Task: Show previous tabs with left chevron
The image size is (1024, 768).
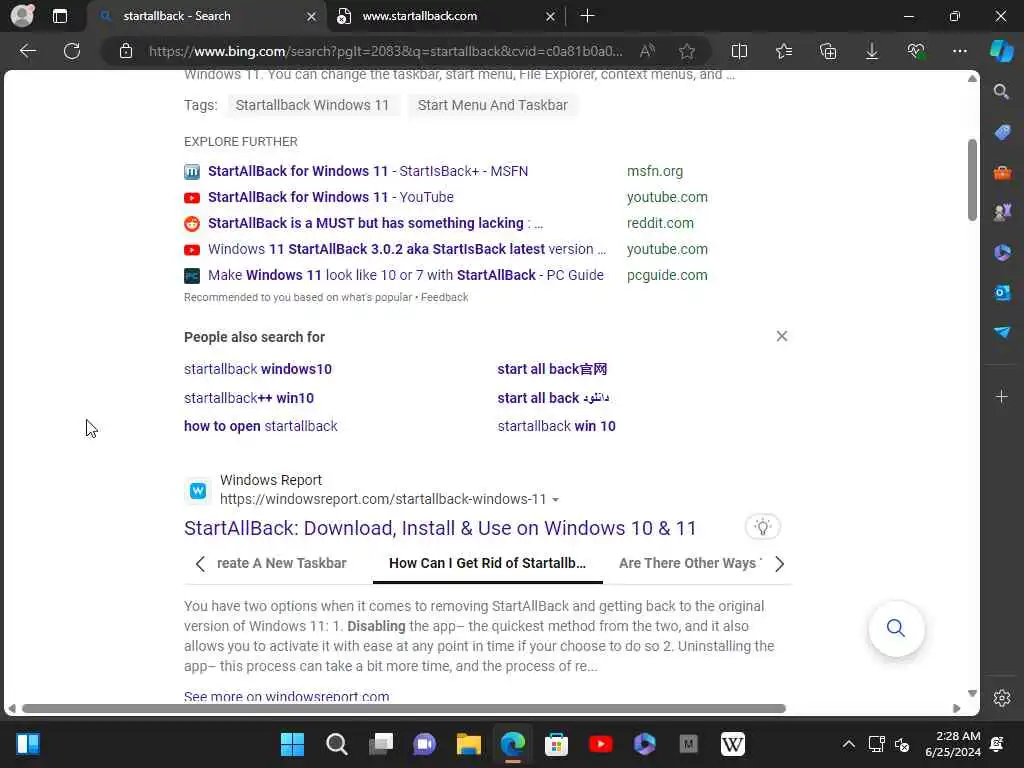Action: tap(200, 564)
